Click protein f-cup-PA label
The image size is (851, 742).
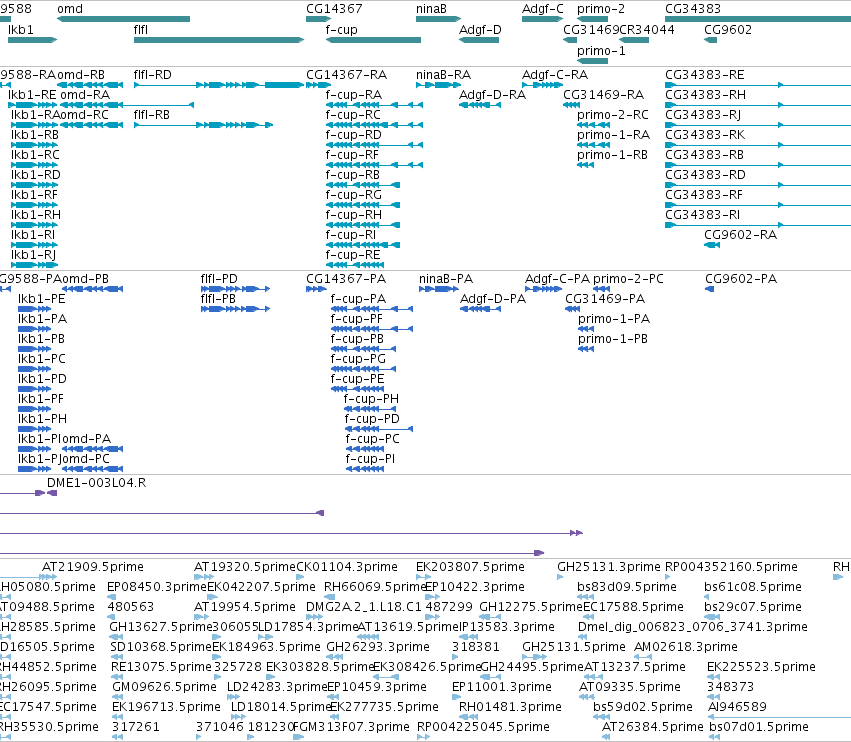click(358, 299)
